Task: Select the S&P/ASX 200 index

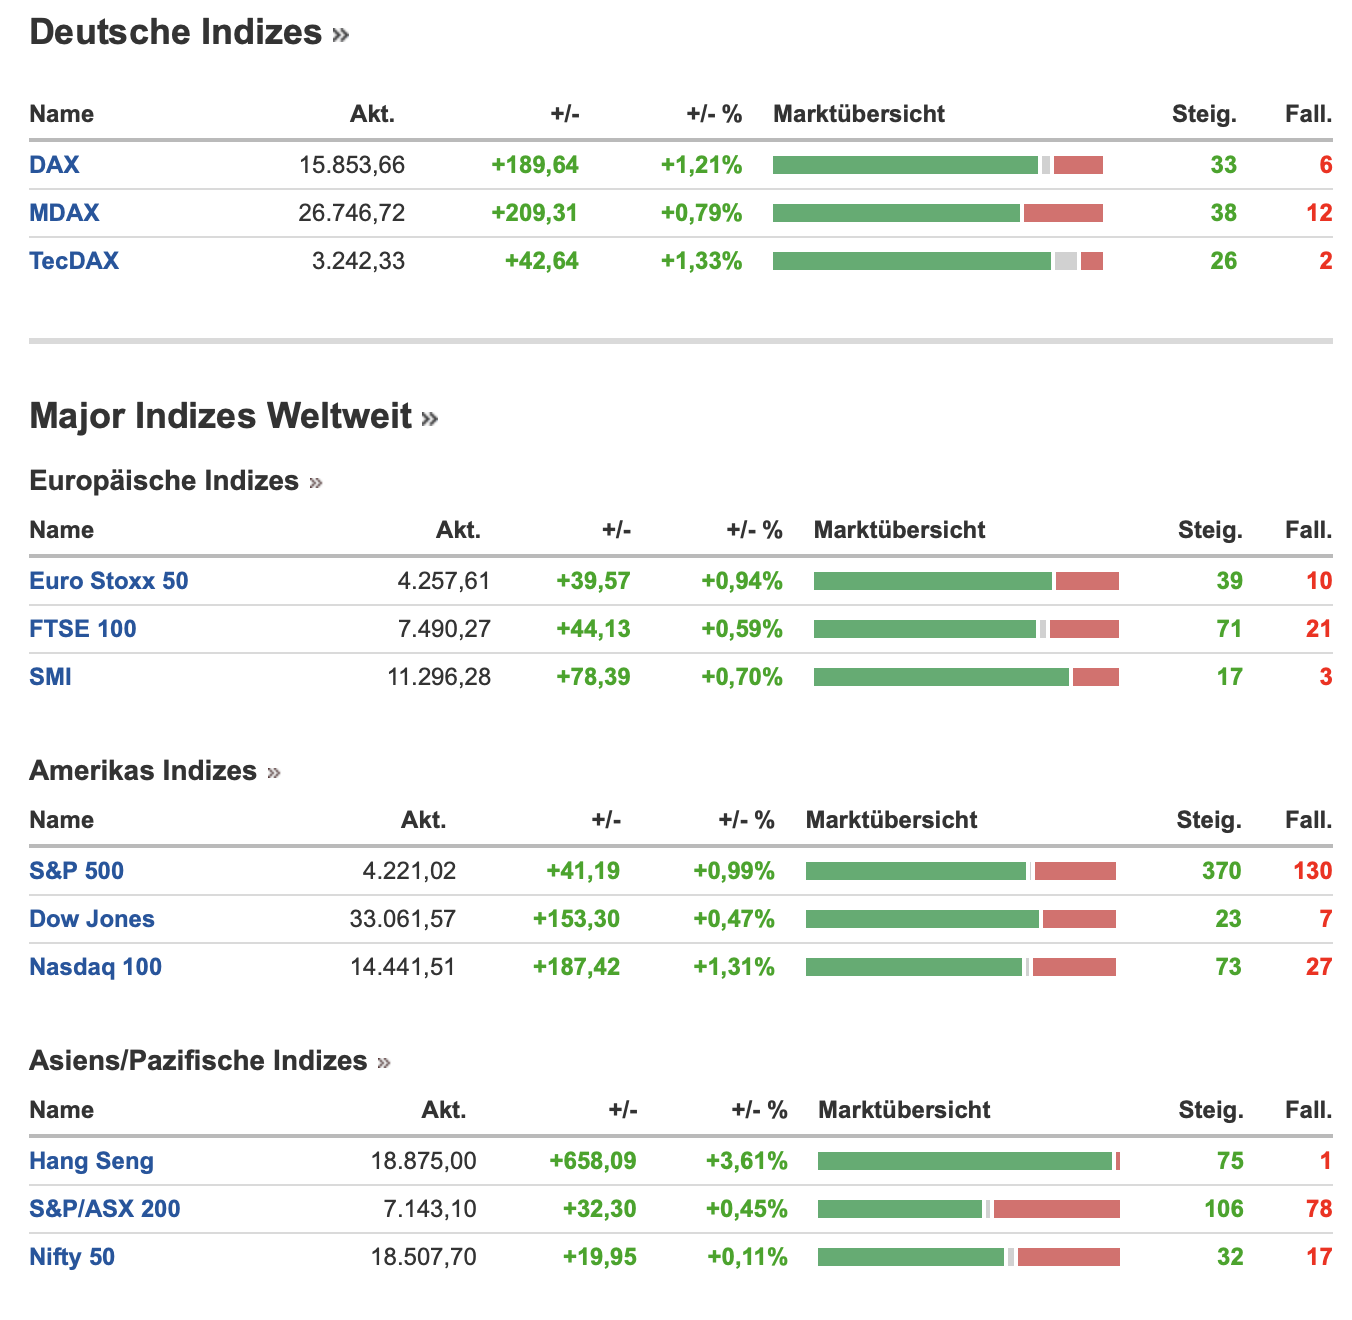Action: coord(105,1209)
